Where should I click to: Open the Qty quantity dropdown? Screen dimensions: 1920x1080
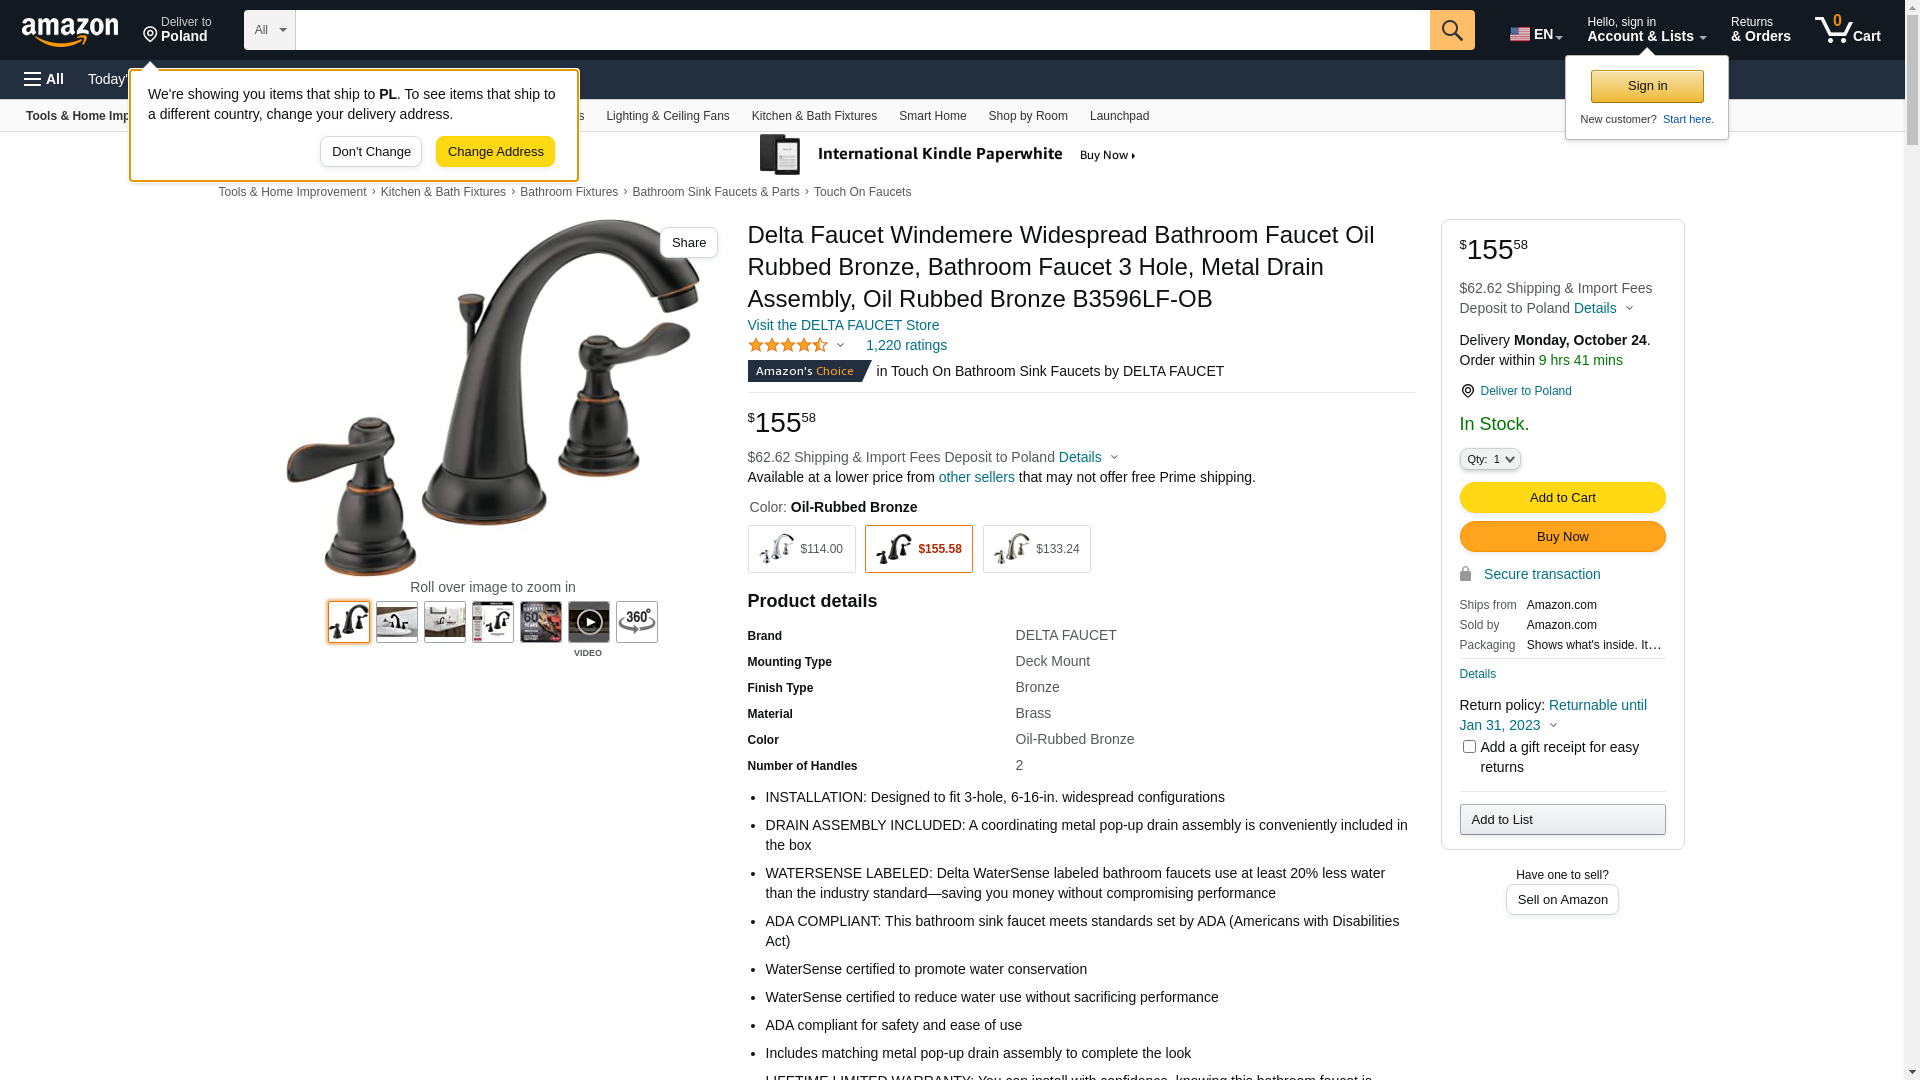pos(1490,459)
